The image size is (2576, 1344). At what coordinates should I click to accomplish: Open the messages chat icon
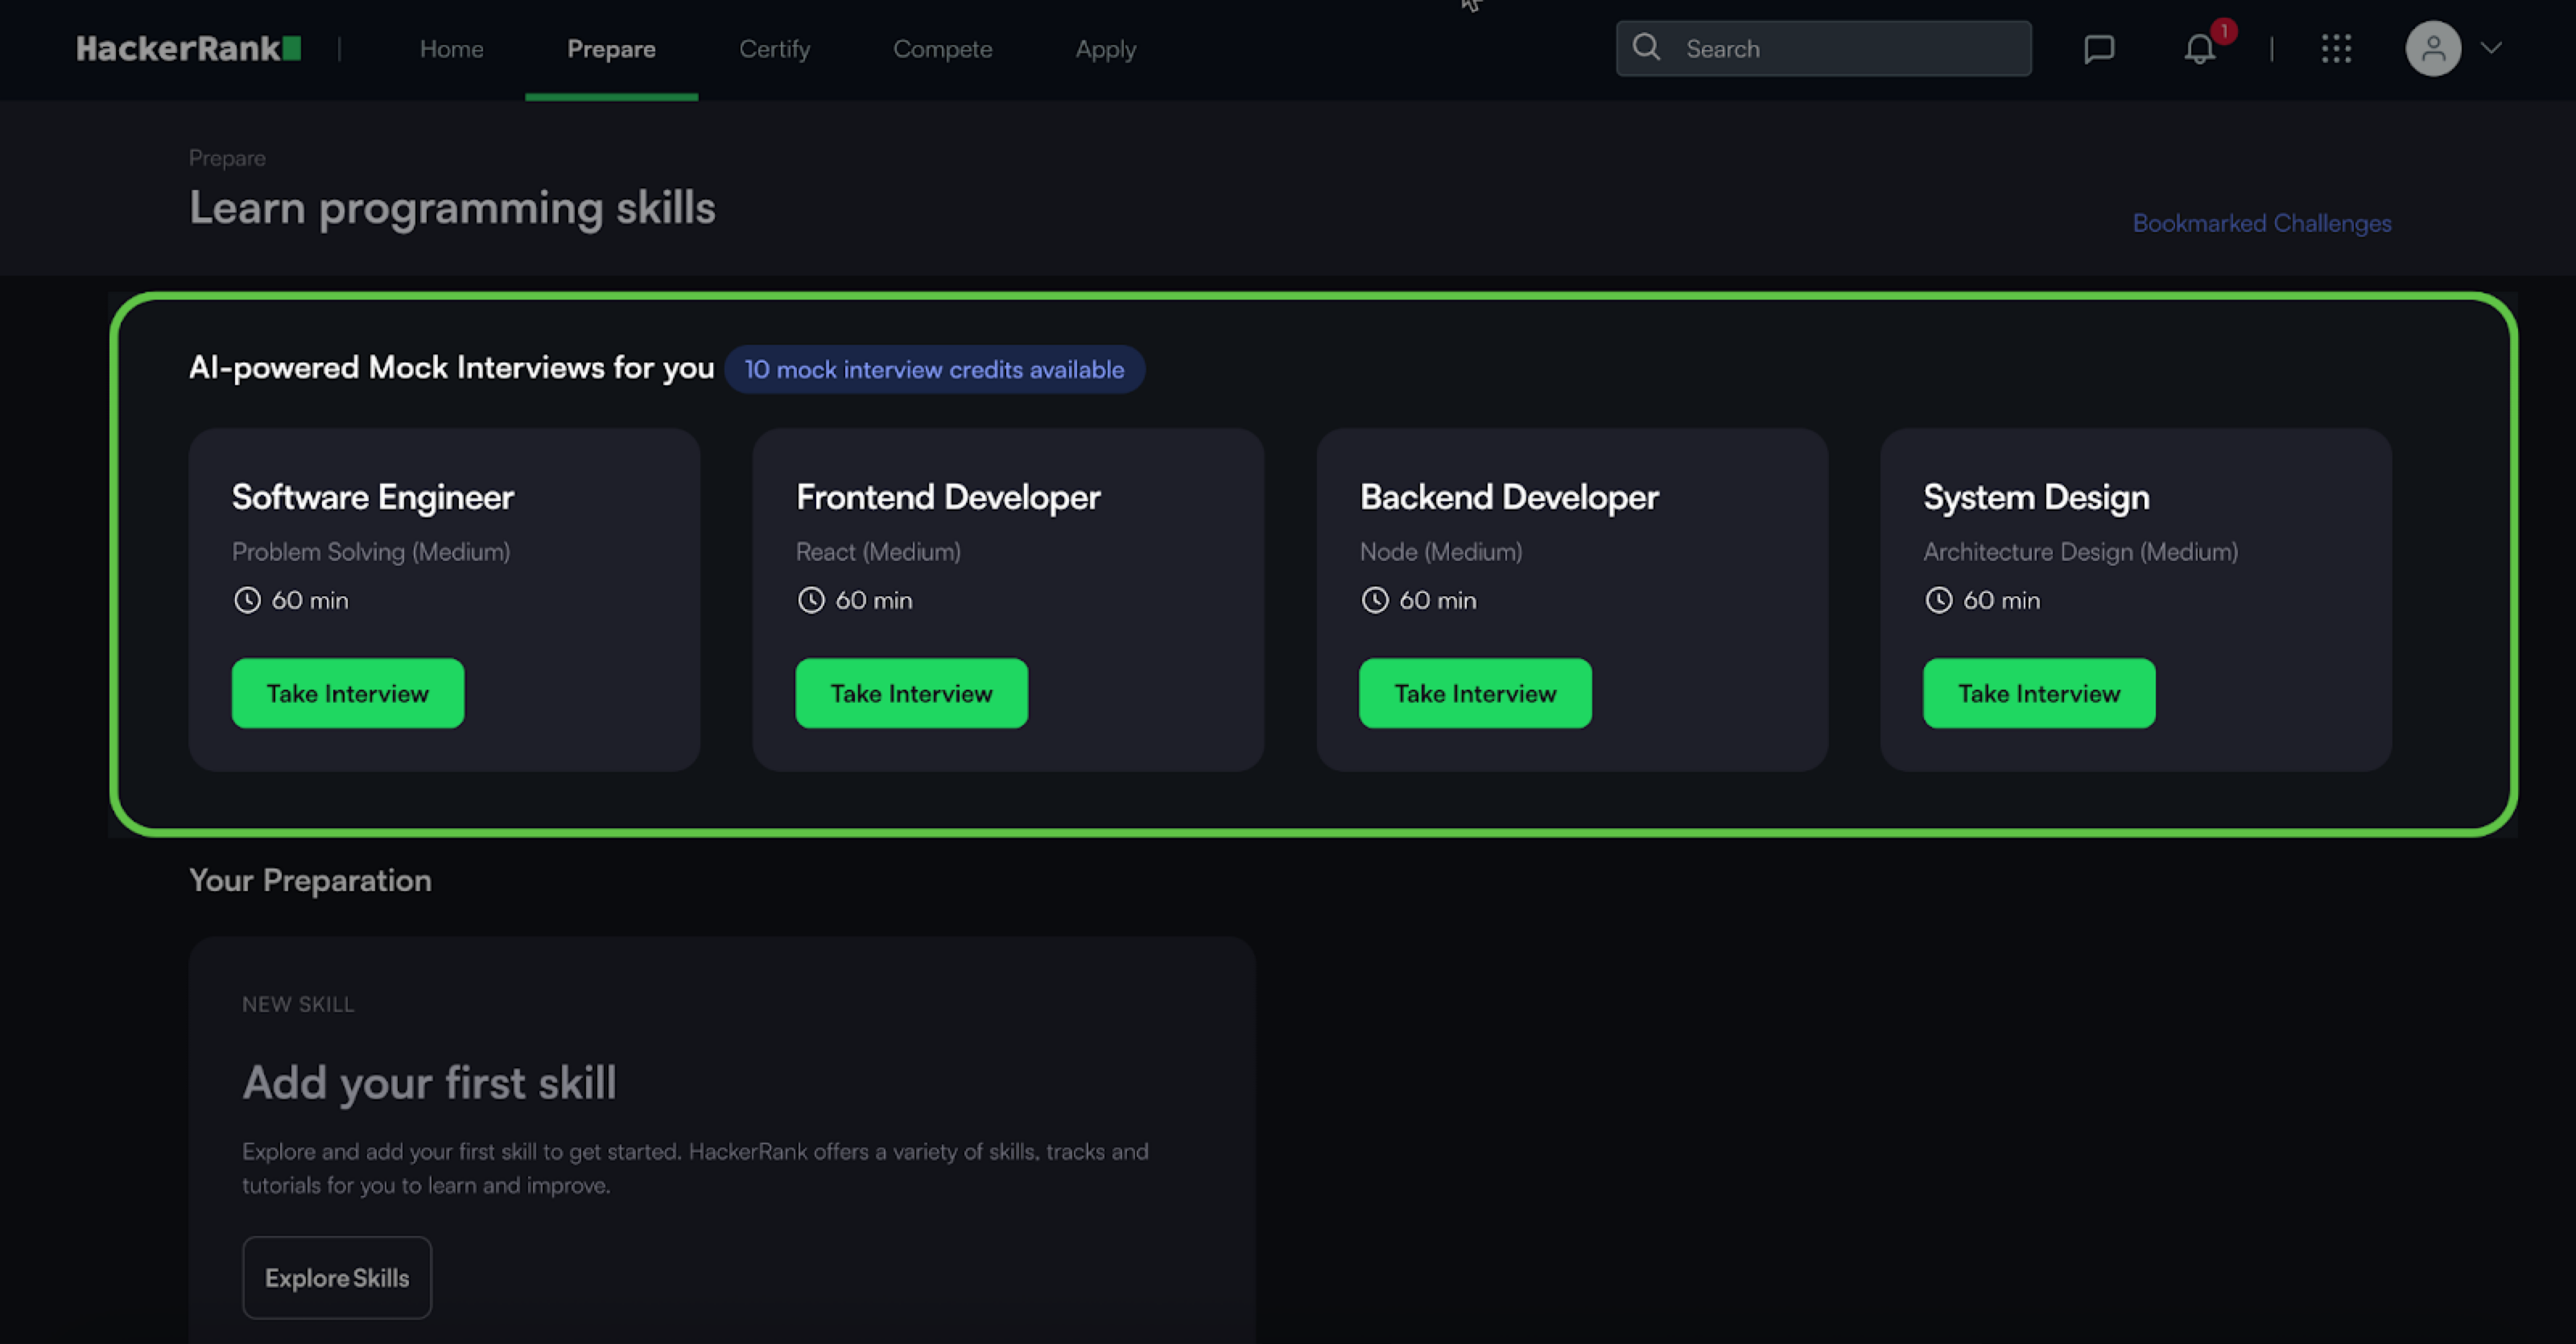pos(2099,48)
